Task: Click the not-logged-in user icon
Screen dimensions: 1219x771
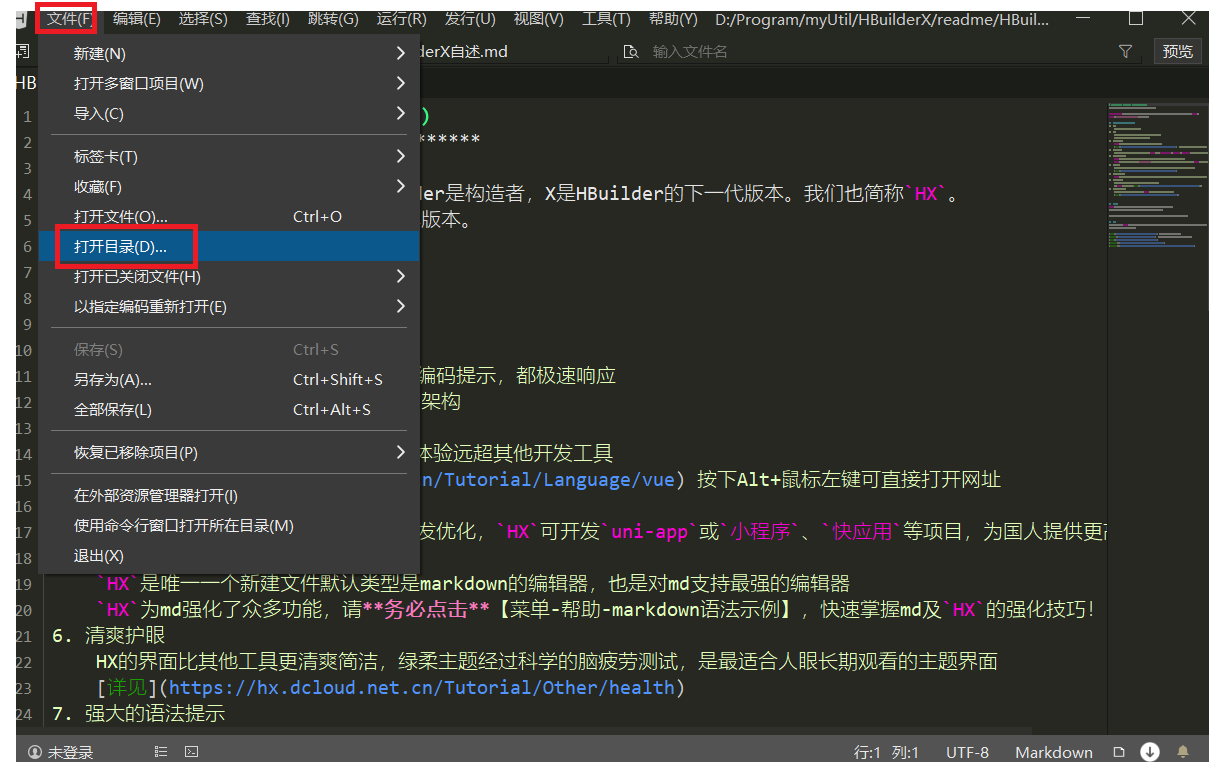Action: (x=35, y=752)
